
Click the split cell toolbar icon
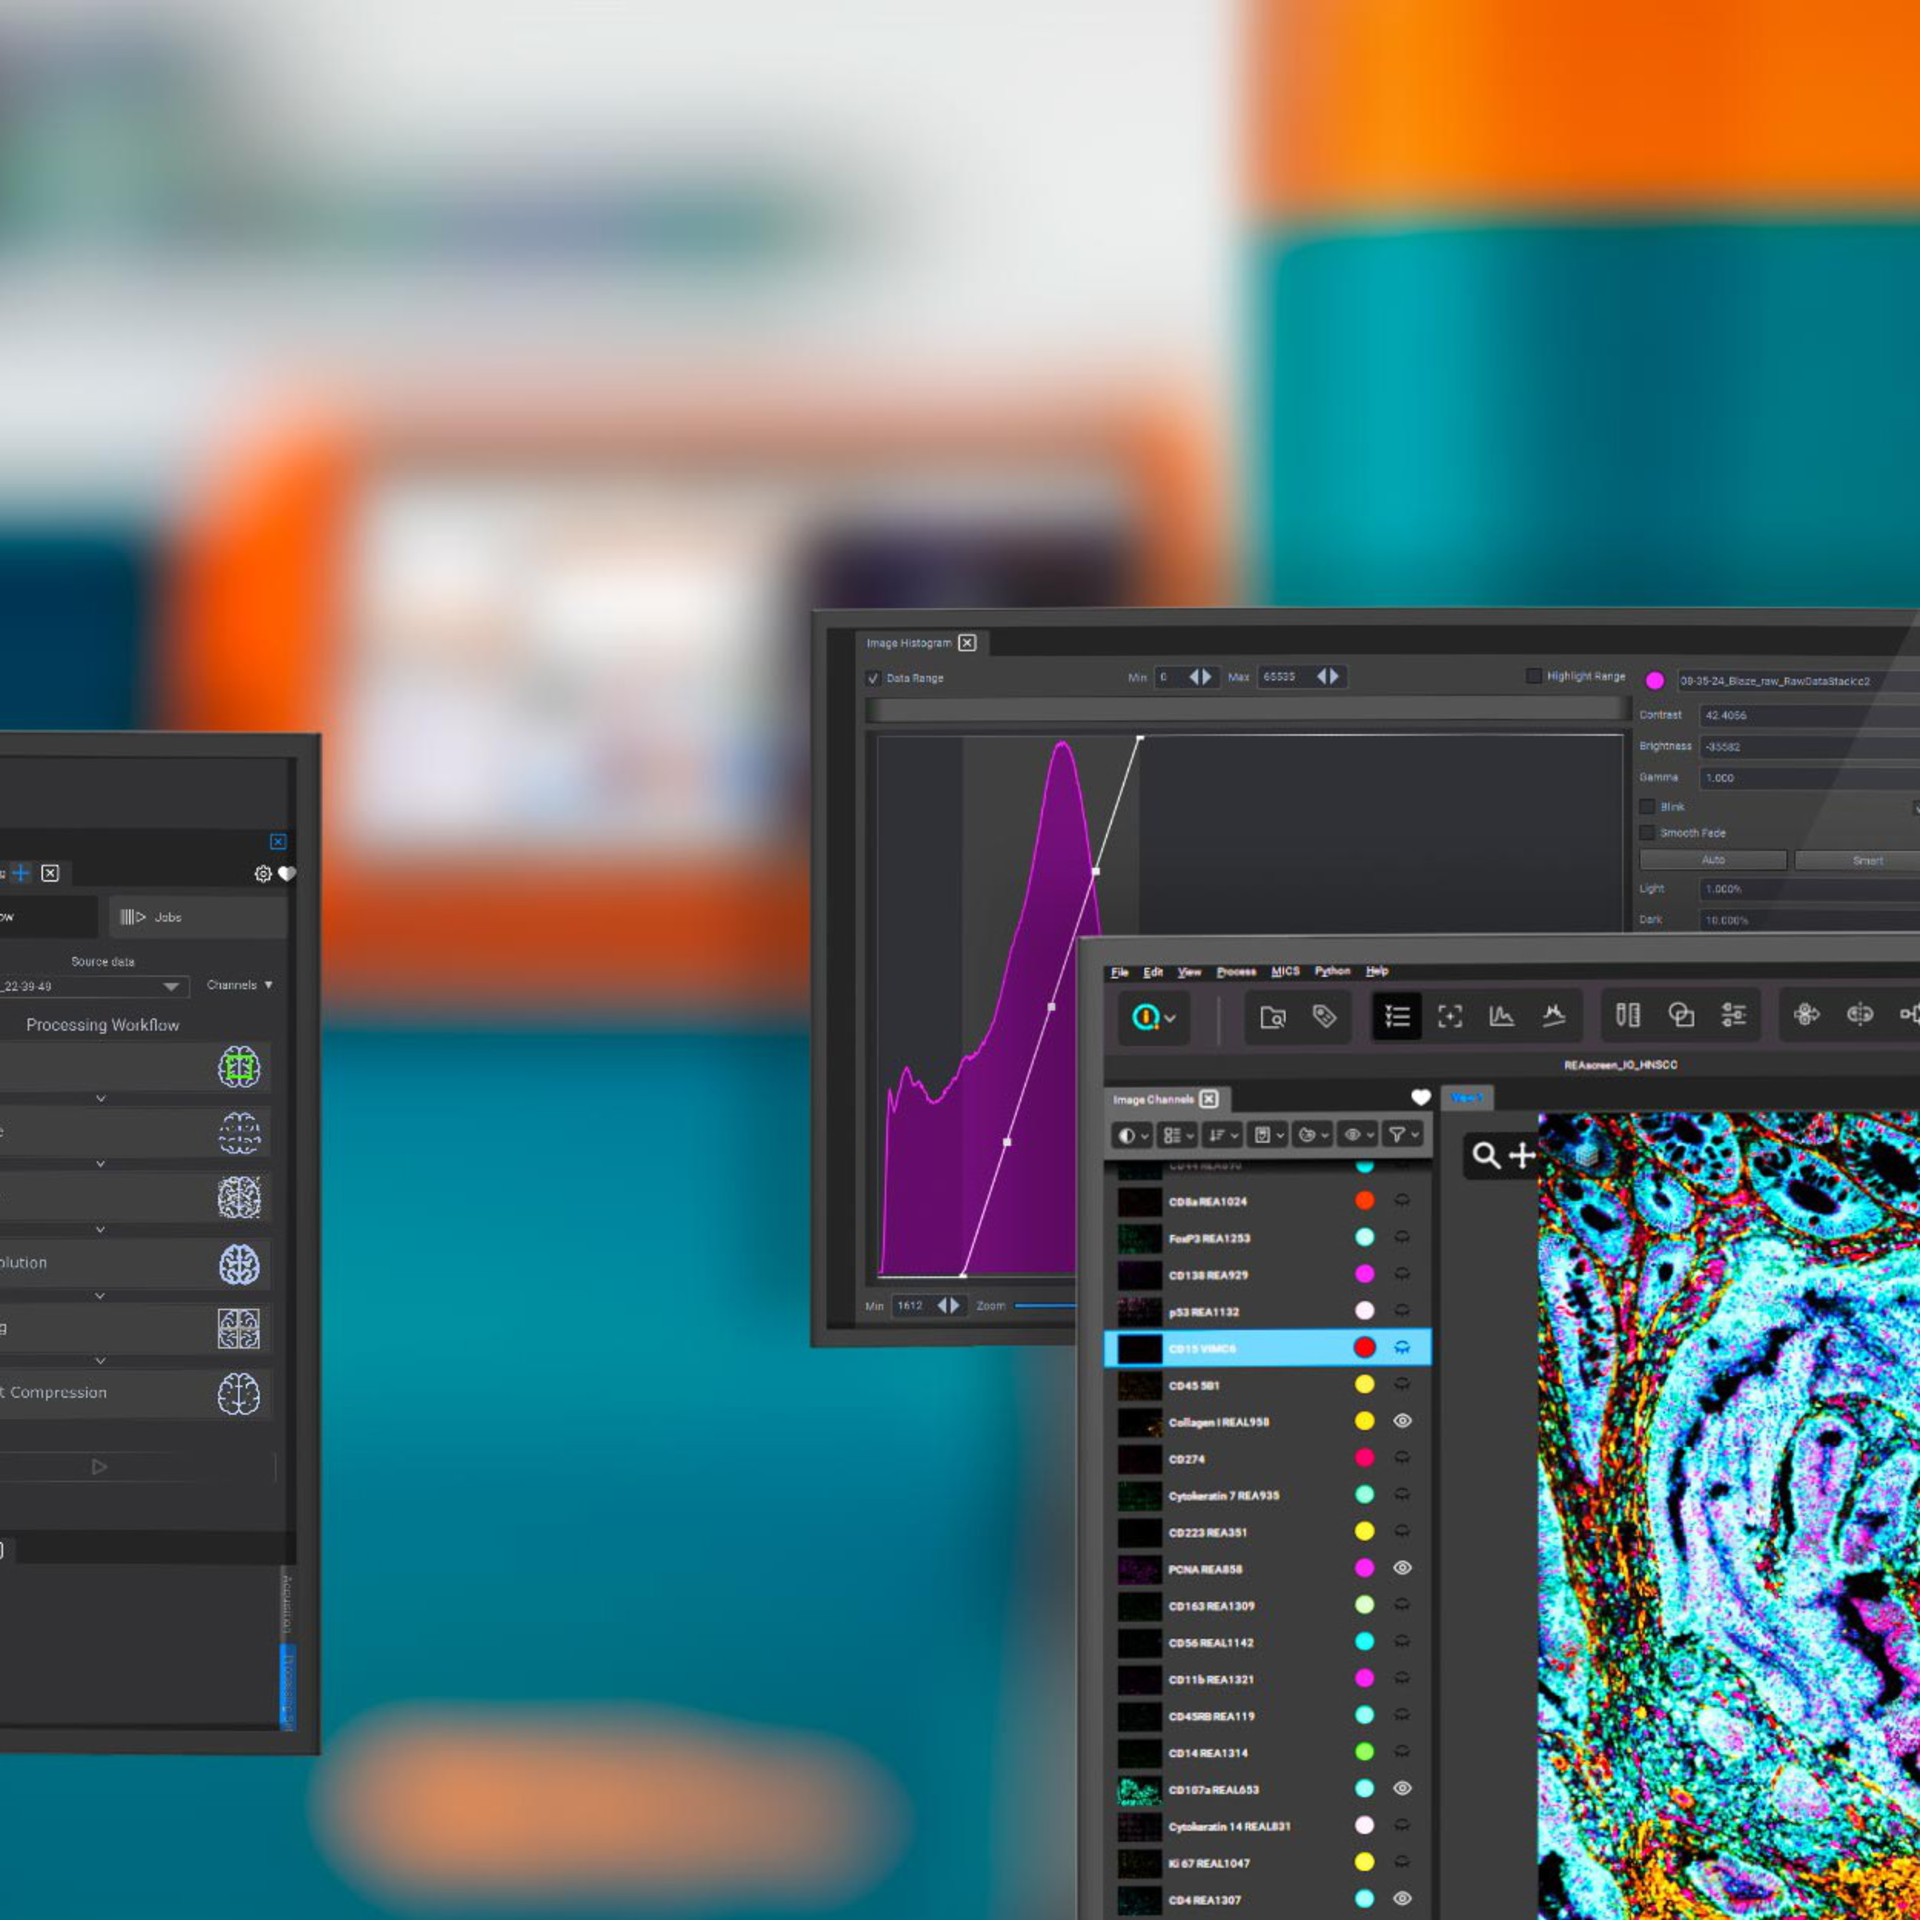click(1859, 1015)
